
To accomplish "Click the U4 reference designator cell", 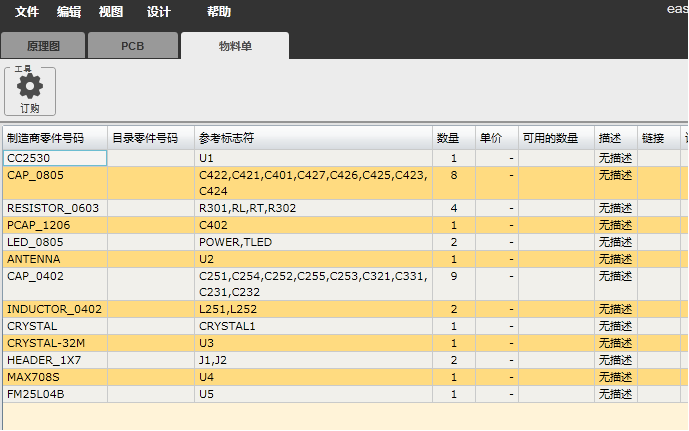I will point(313,377).
